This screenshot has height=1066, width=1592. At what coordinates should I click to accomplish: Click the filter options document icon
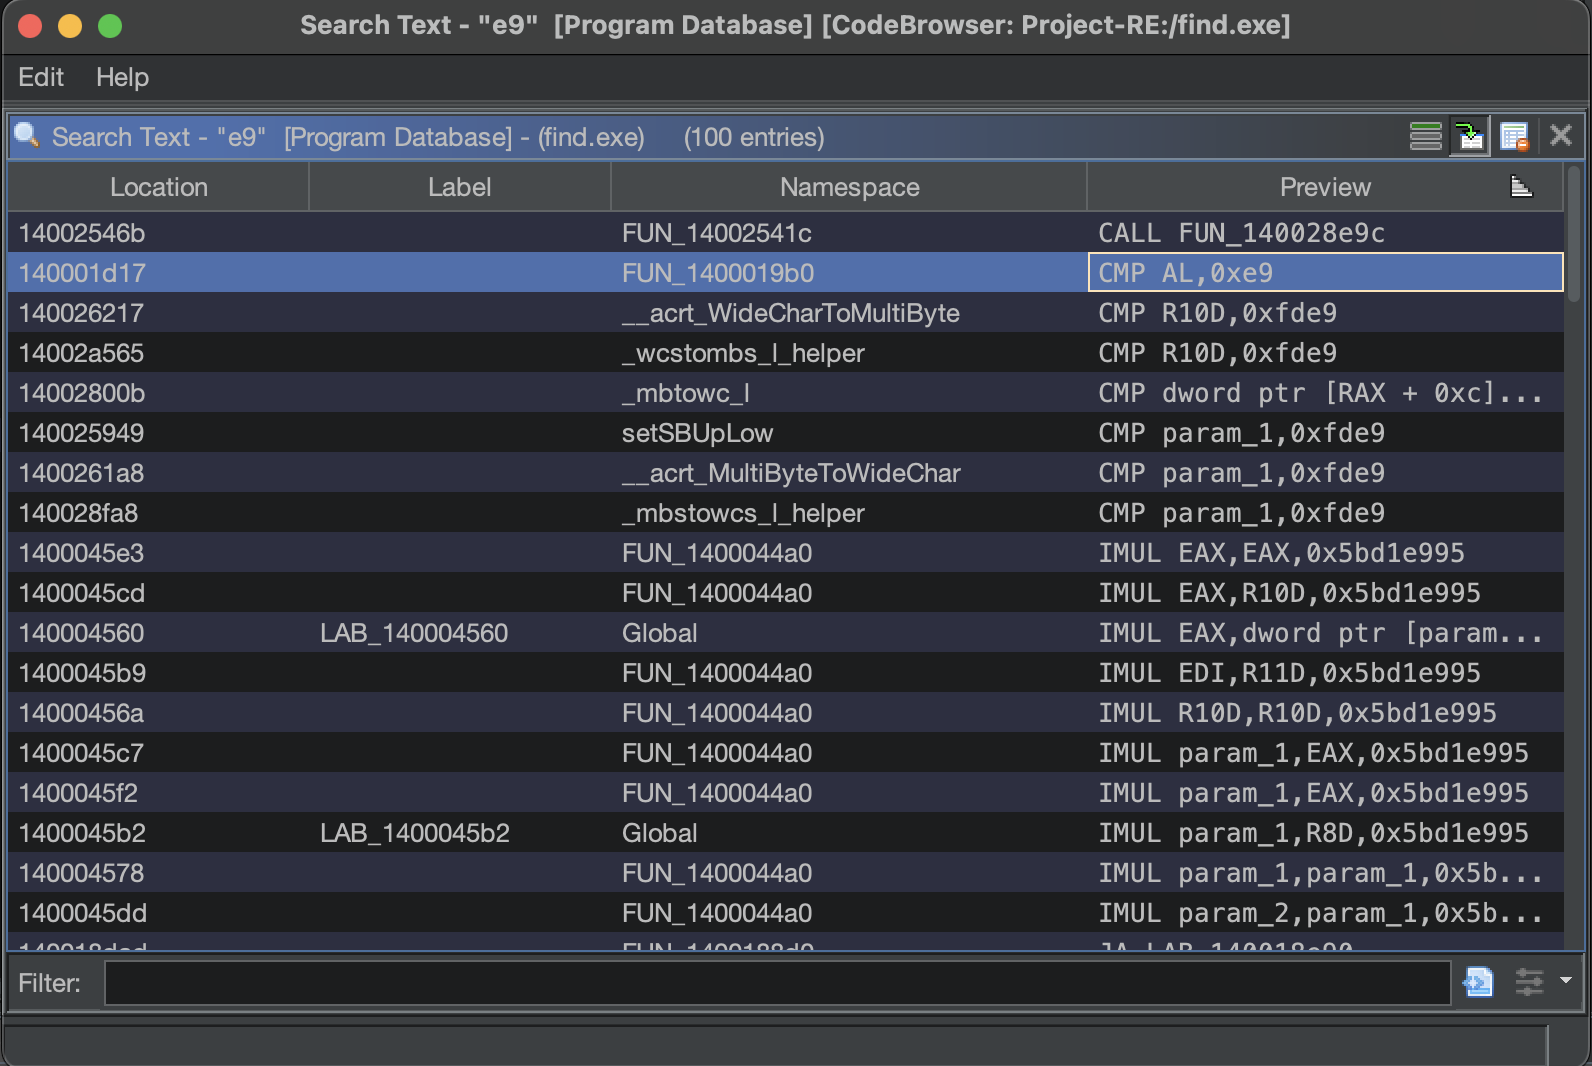pyautogui.click(x=1478, y=982)
